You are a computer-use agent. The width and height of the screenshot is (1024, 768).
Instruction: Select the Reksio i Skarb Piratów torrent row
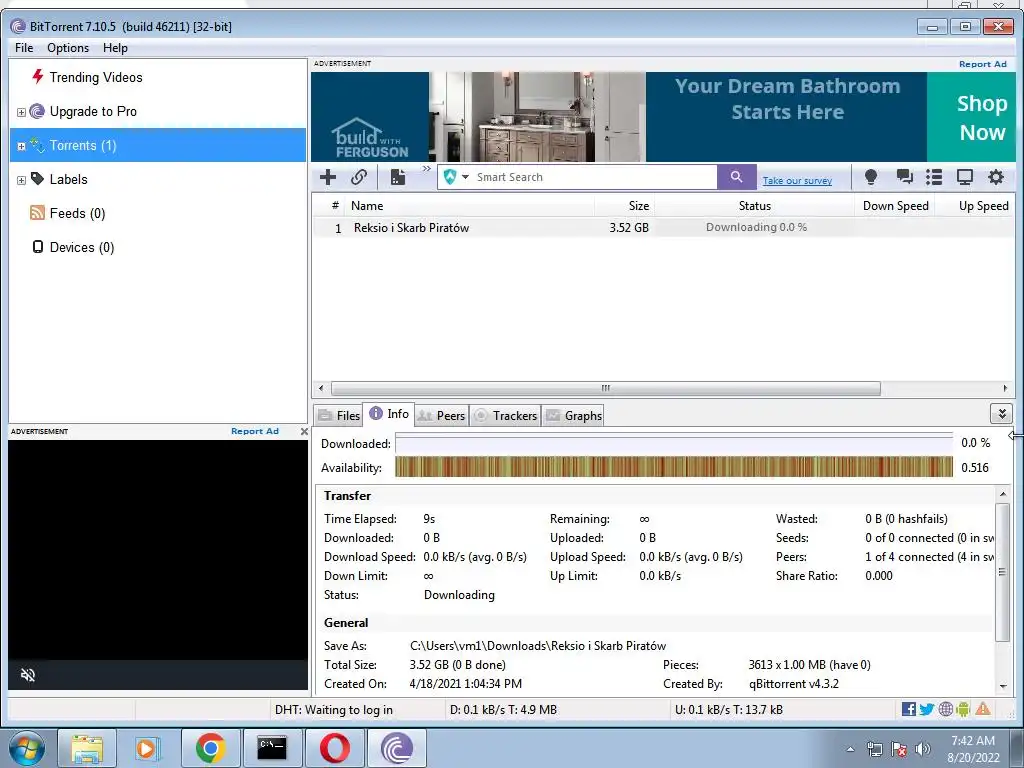[663, 227]
